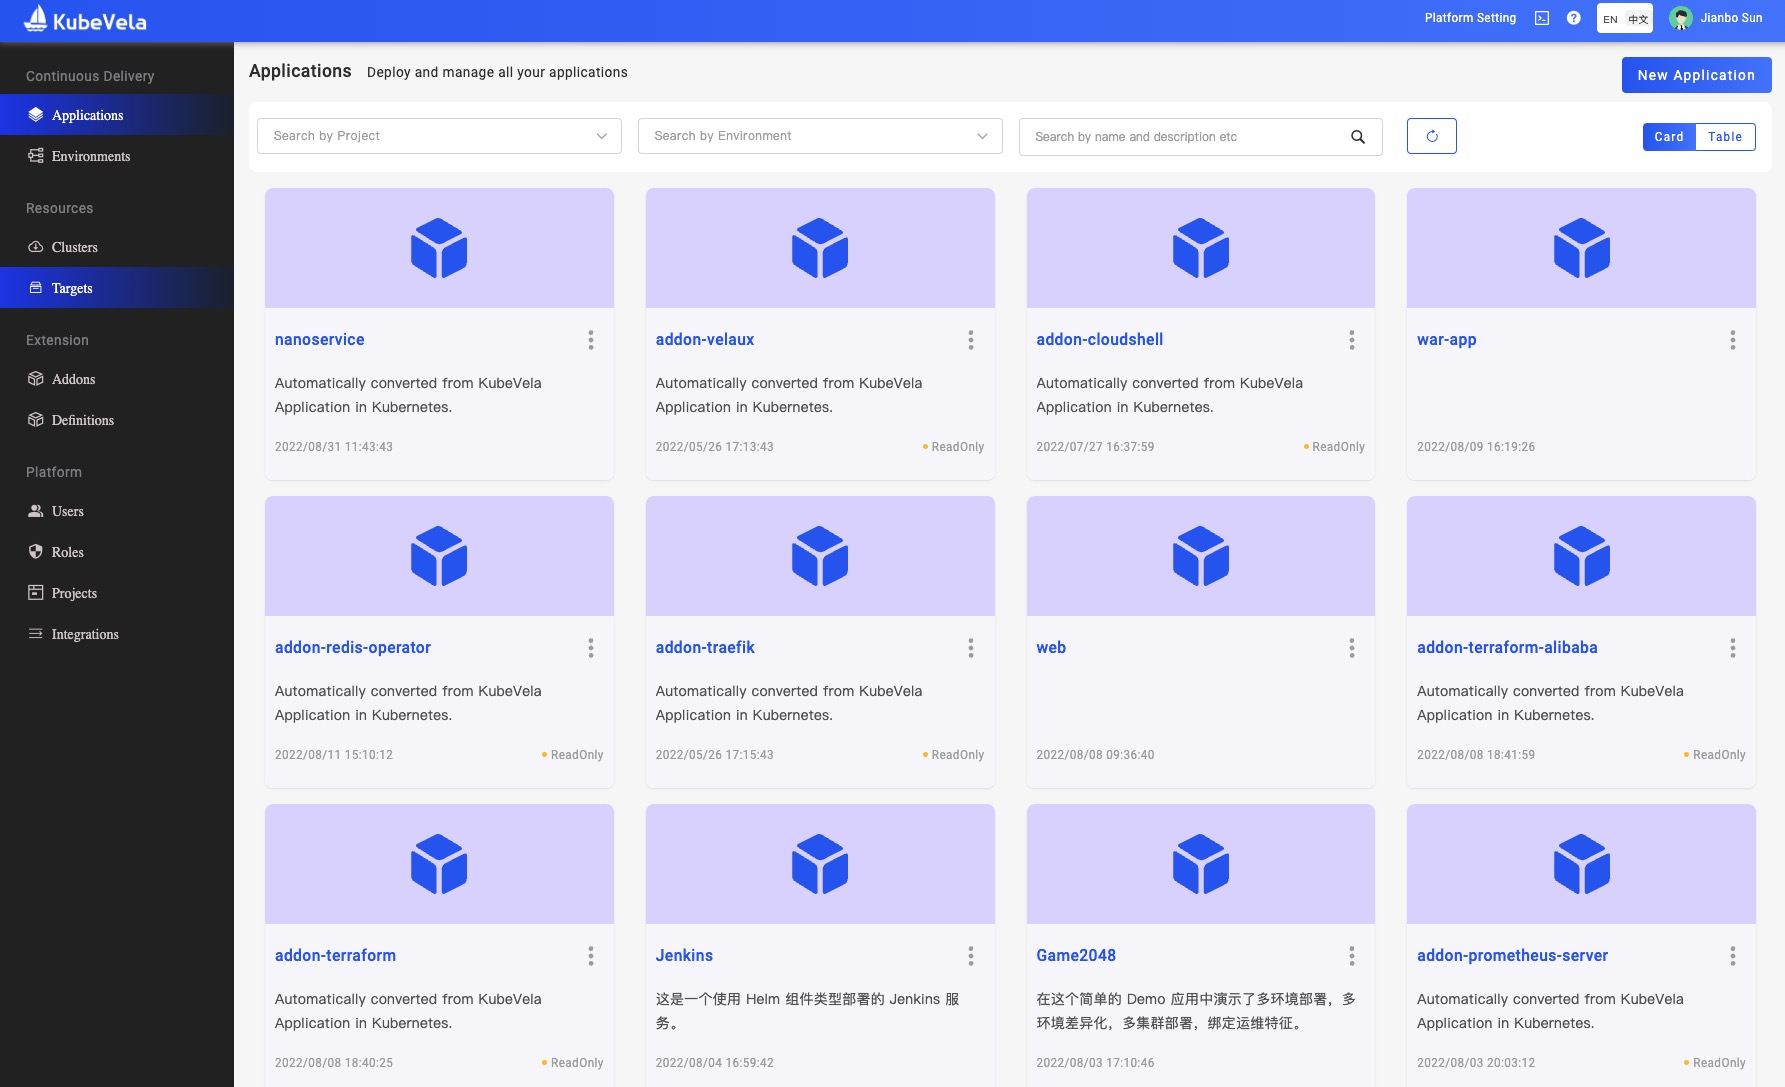This screenshot has height=1087, width=1785.
Task: Switch to Card view
Action: tap(1669, 137)
